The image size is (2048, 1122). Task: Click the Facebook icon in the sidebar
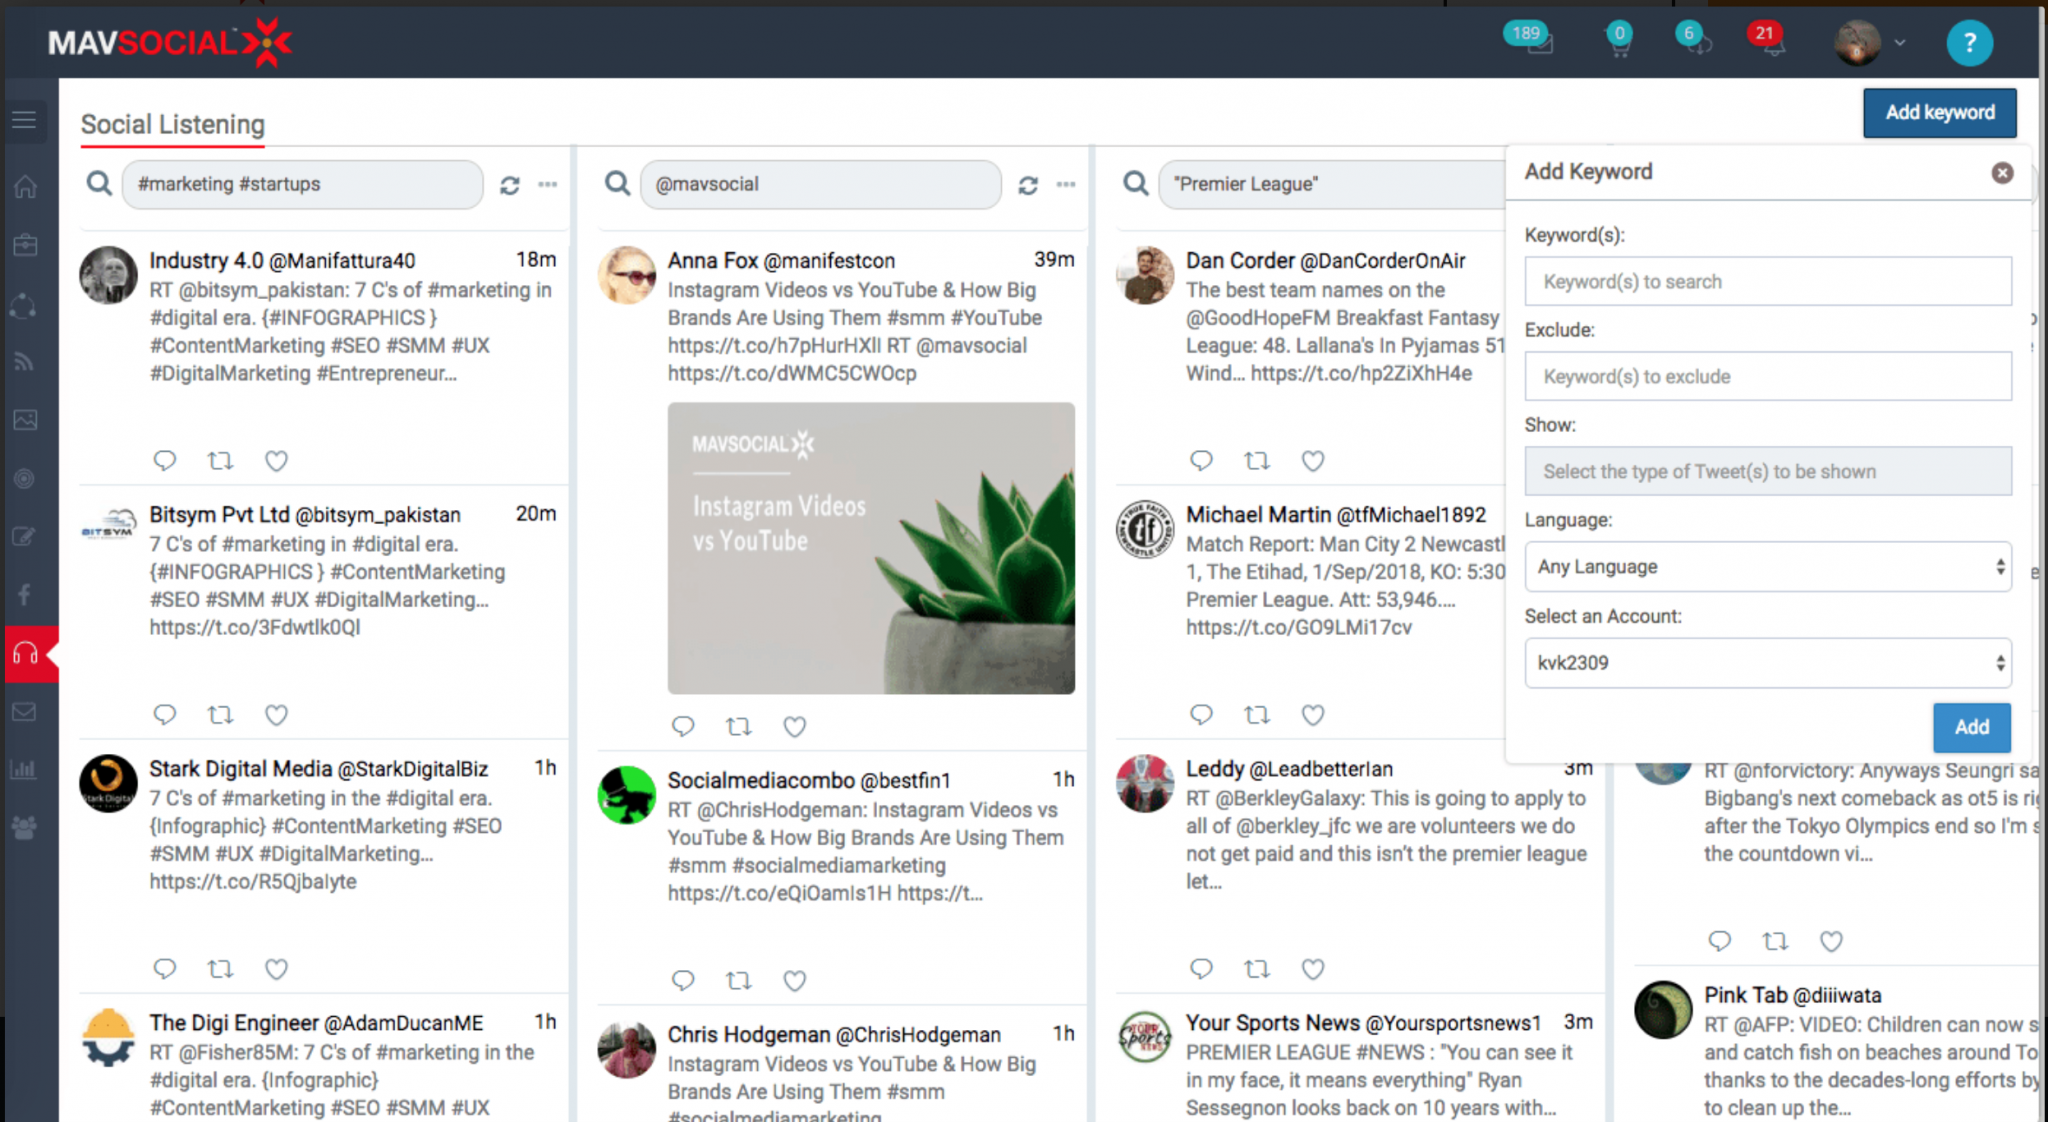click(x=25, y=595)
